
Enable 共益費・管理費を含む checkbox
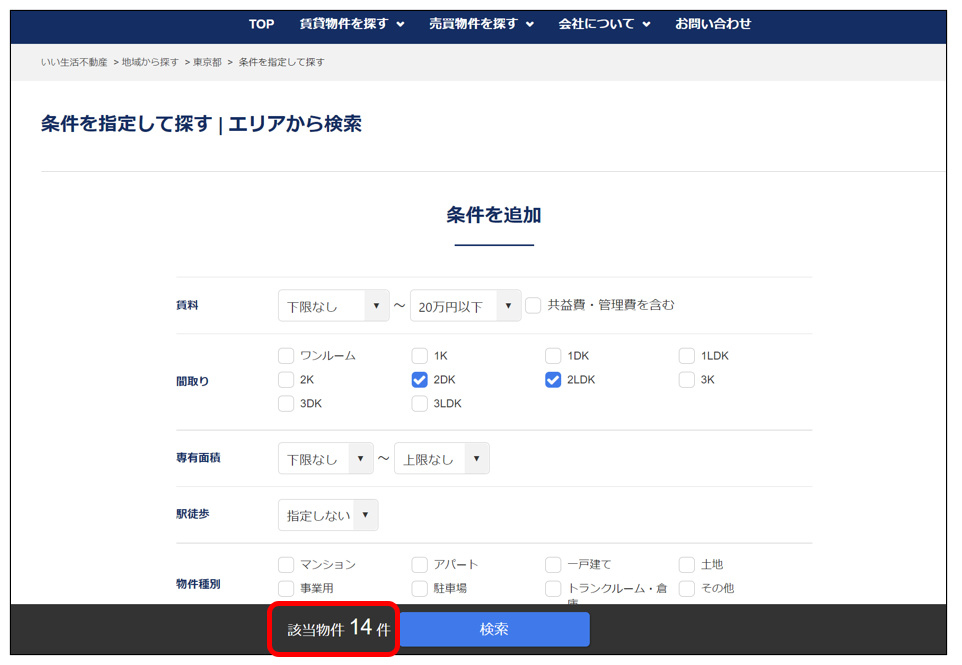(x=534, y=305)
